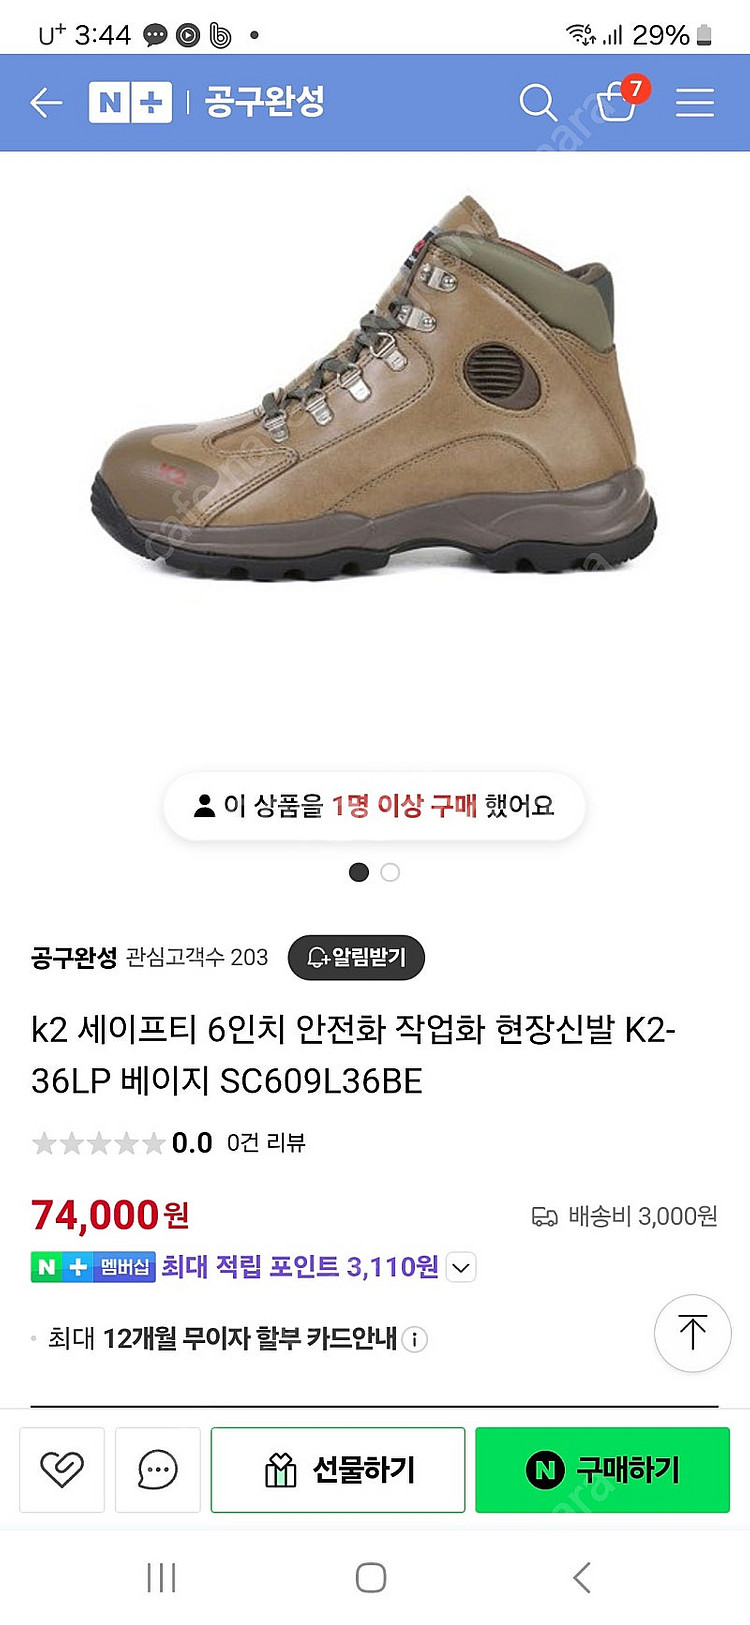Viewport: 750px width, 1625px height.
Task: Expand the 최대 적립 포인트 chevron
Action: coord(460,1268)
